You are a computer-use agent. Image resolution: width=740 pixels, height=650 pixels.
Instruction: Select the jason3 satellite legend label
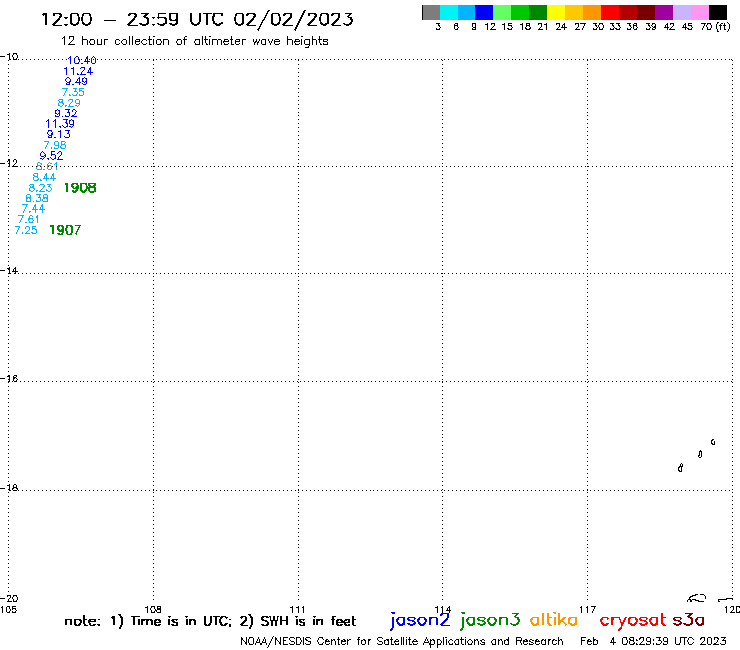coord(490,620)
